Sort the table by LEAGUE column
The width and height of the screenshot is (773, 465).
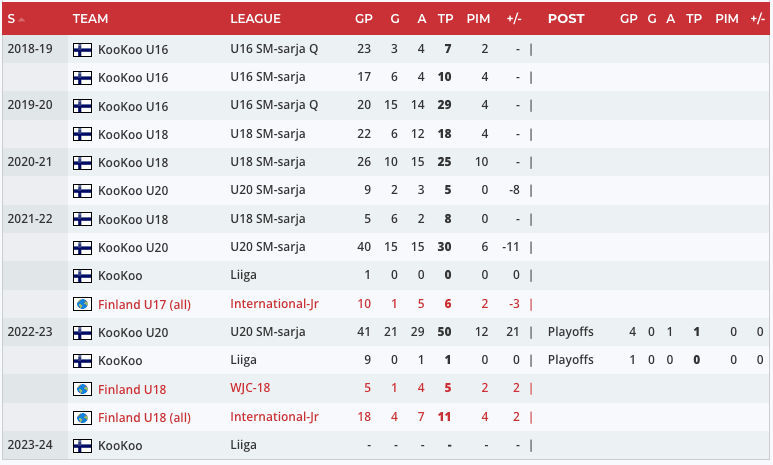point(255,19)
